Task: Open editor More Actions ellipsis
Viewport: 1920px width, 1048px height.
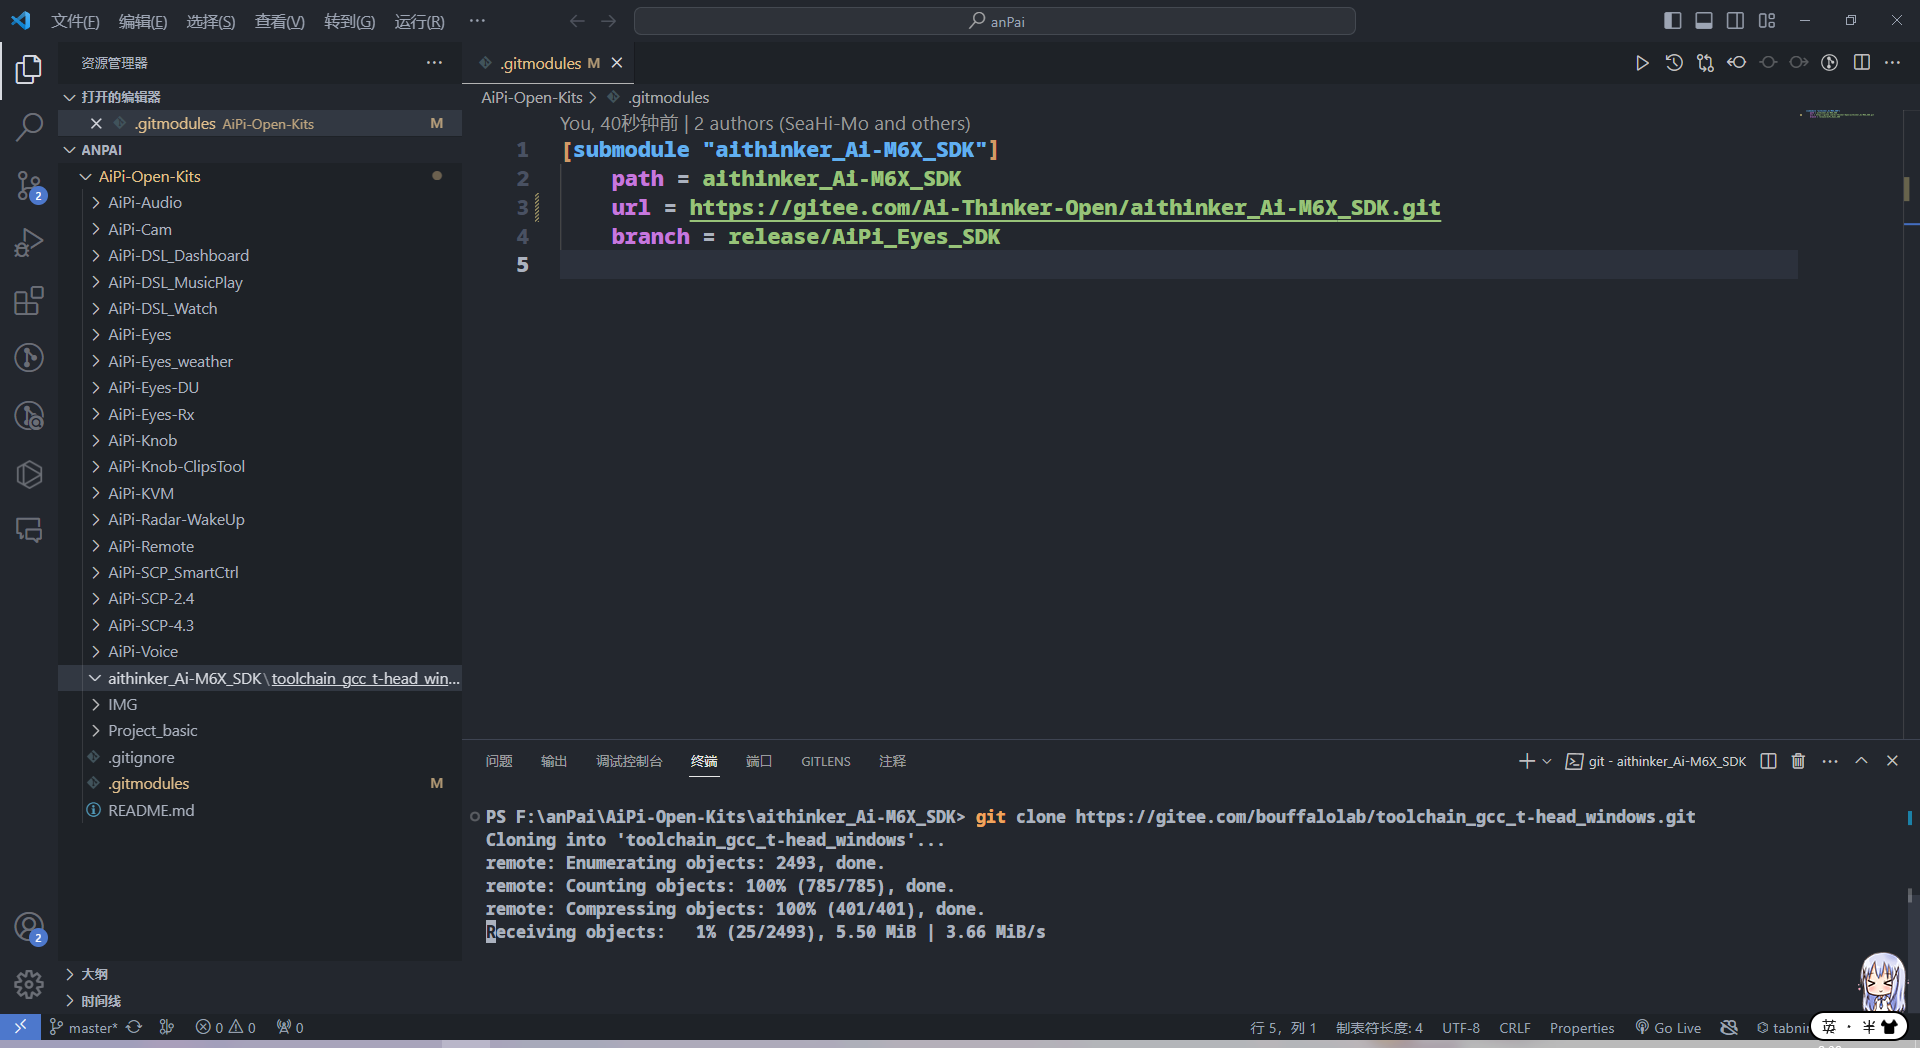Action: [x=1892, y=63]
